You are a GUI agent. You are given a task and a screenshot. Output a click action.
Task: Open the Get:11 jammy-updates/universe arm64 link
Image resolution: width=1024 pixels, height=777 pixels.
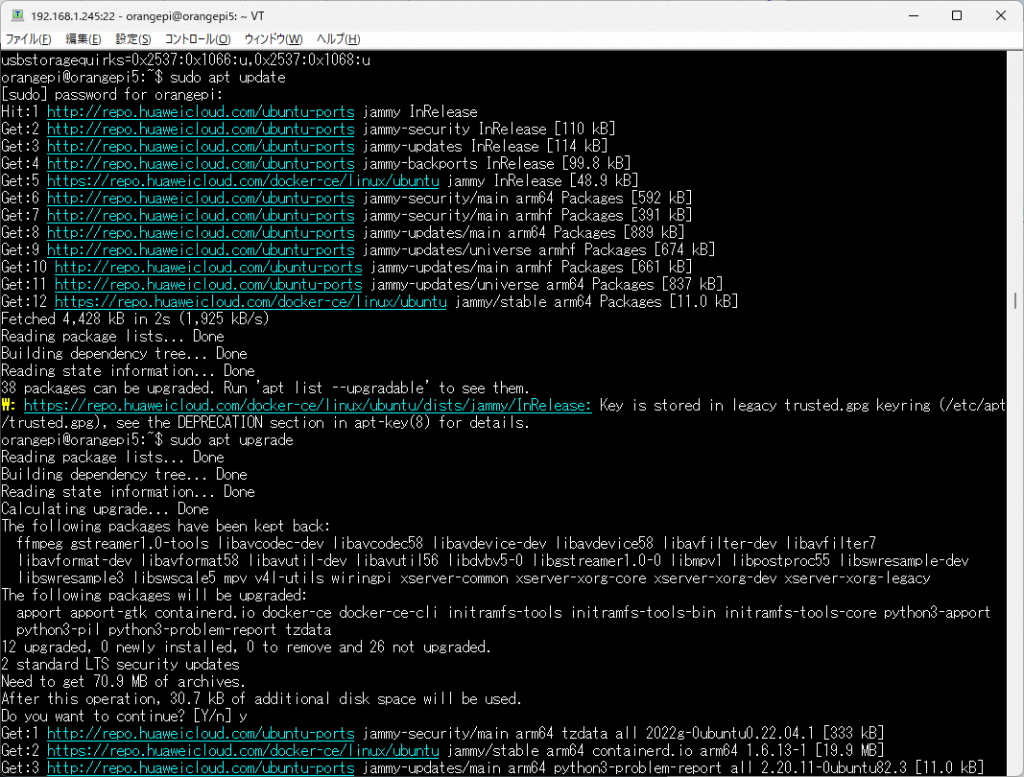[208, 285]
